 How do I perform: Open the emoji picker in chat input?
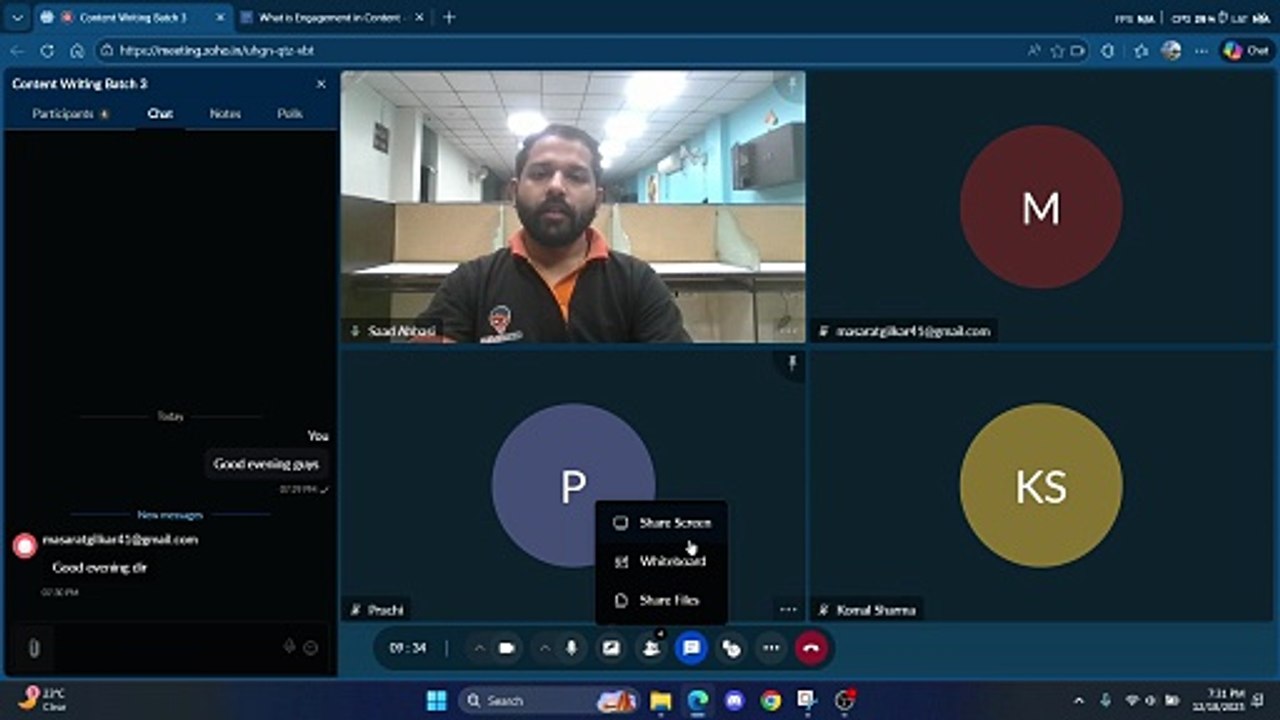310,648
